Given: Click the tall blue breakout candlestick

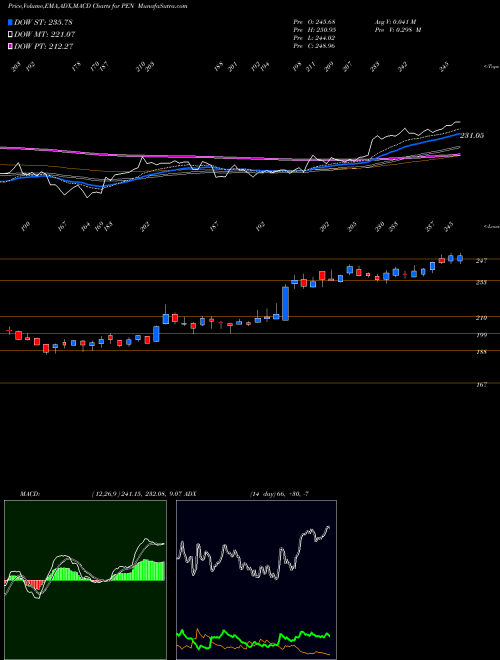Looking at the screenshot, I should click(285, 303).
